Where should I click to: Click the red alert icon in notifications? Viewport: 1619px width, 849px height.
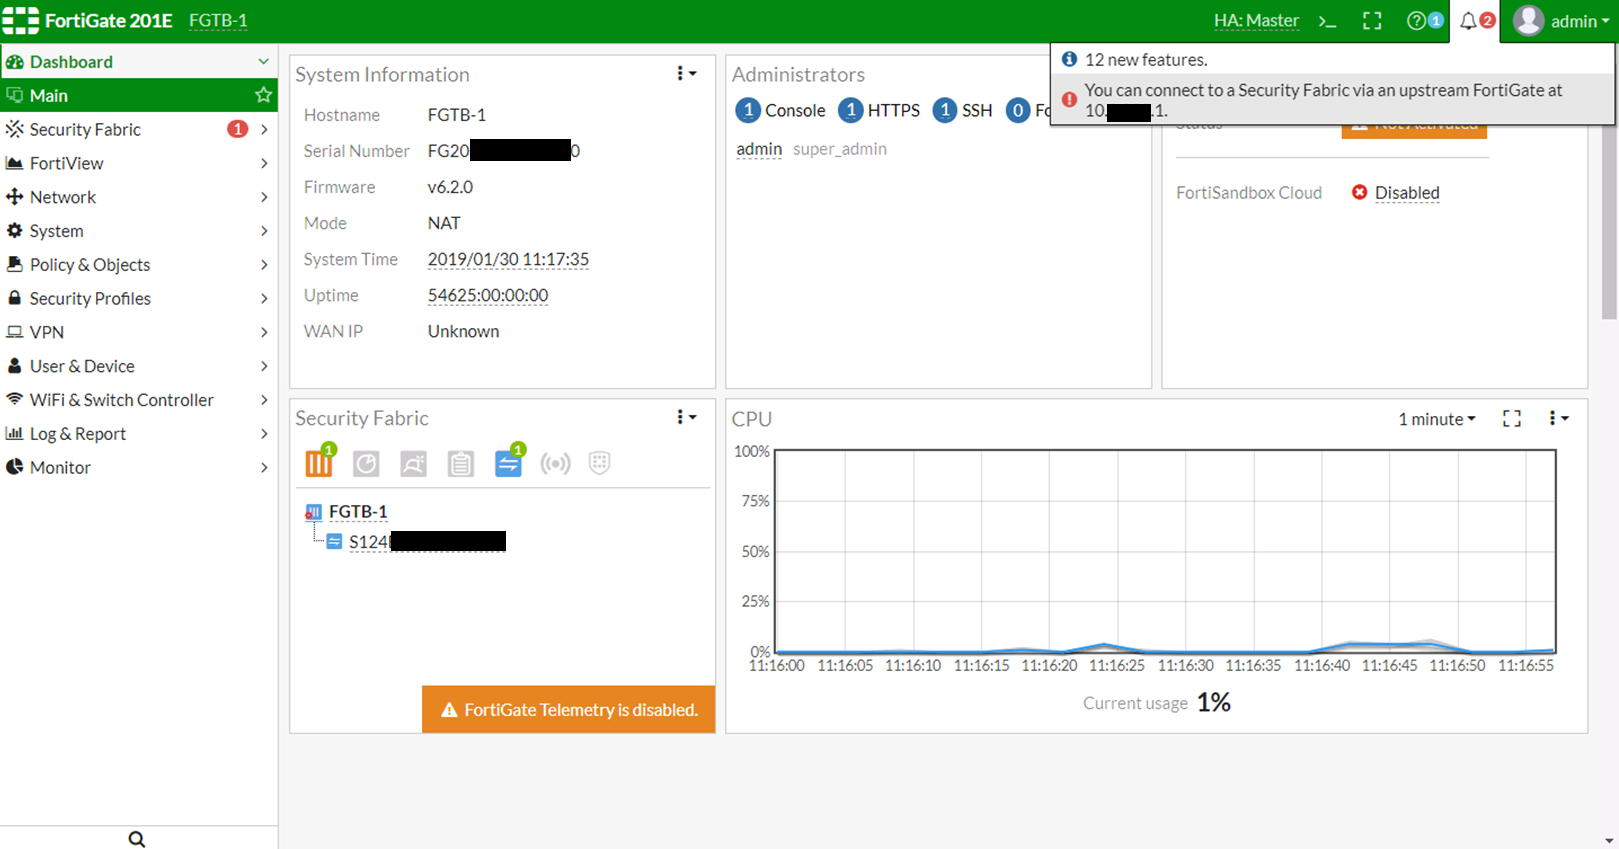point(1069,100)
